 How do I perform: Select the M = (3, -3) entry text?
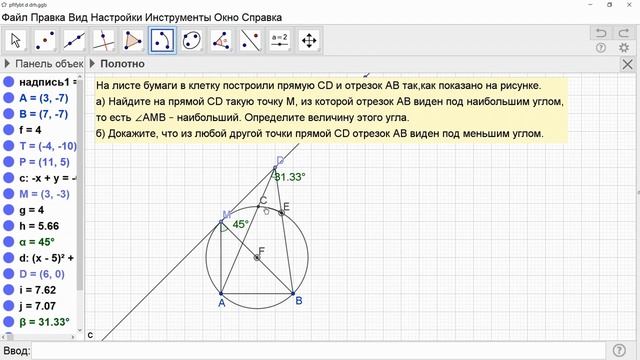pos(44,194)
